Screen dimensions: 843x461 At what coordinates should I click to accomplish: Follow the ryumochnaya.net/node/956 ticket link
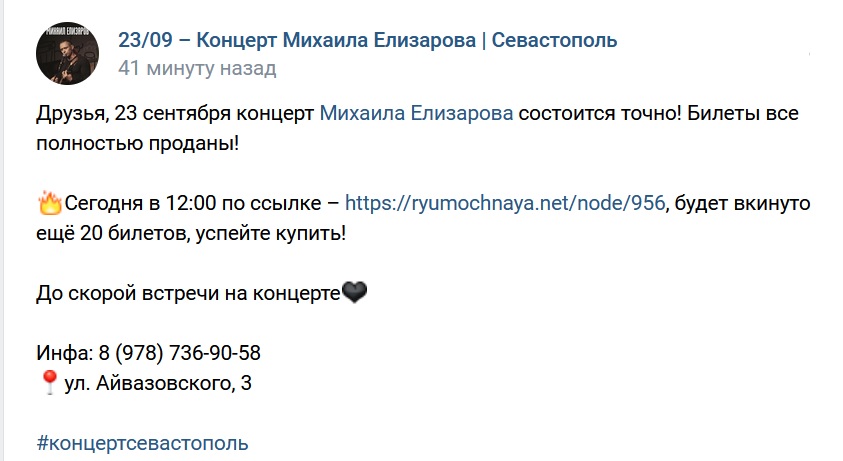point(505,203)
